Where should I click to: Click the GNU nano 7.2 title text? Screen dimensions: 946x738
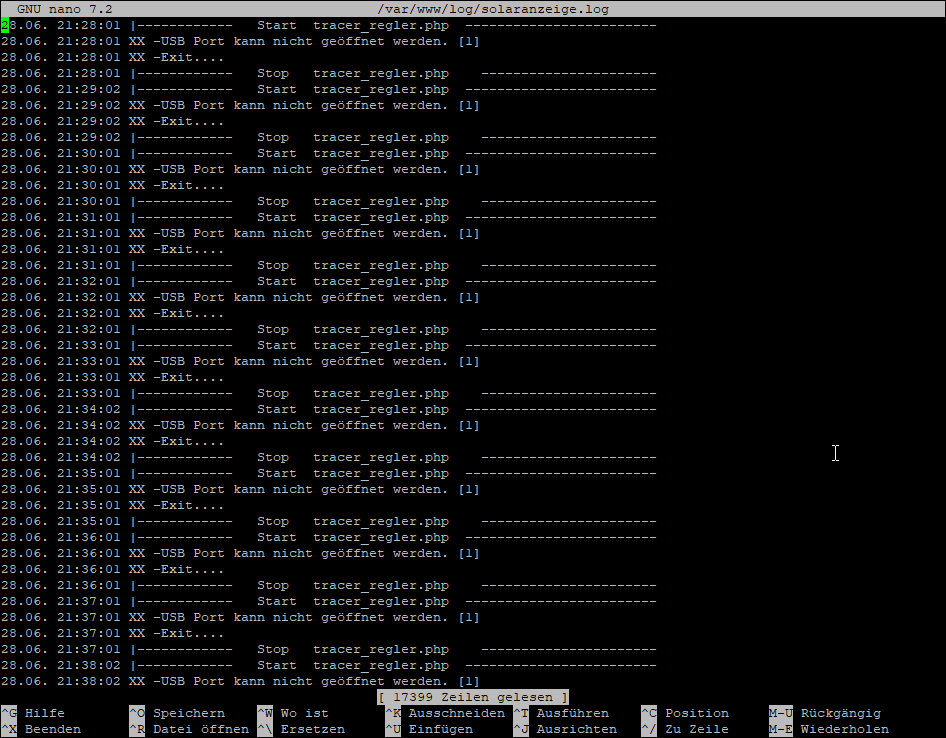coord(64,9)
